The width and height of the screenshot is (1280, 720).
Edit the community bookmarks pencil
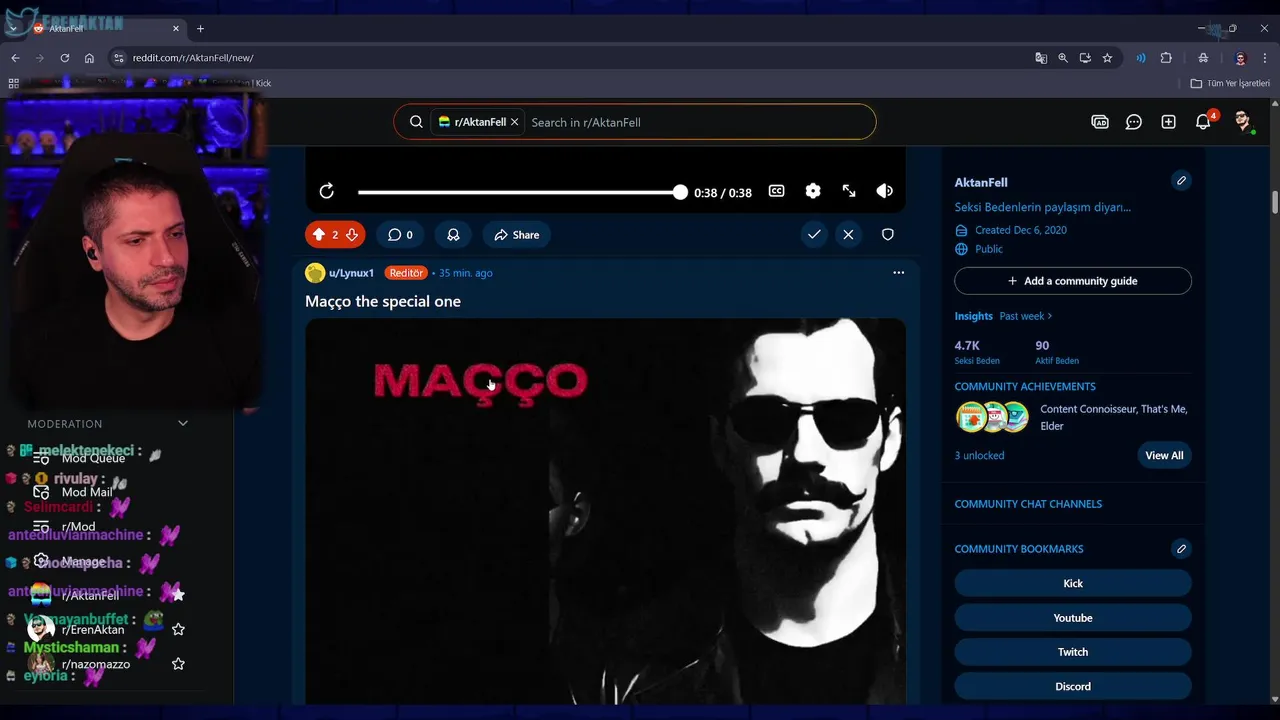pos(1181,549)
